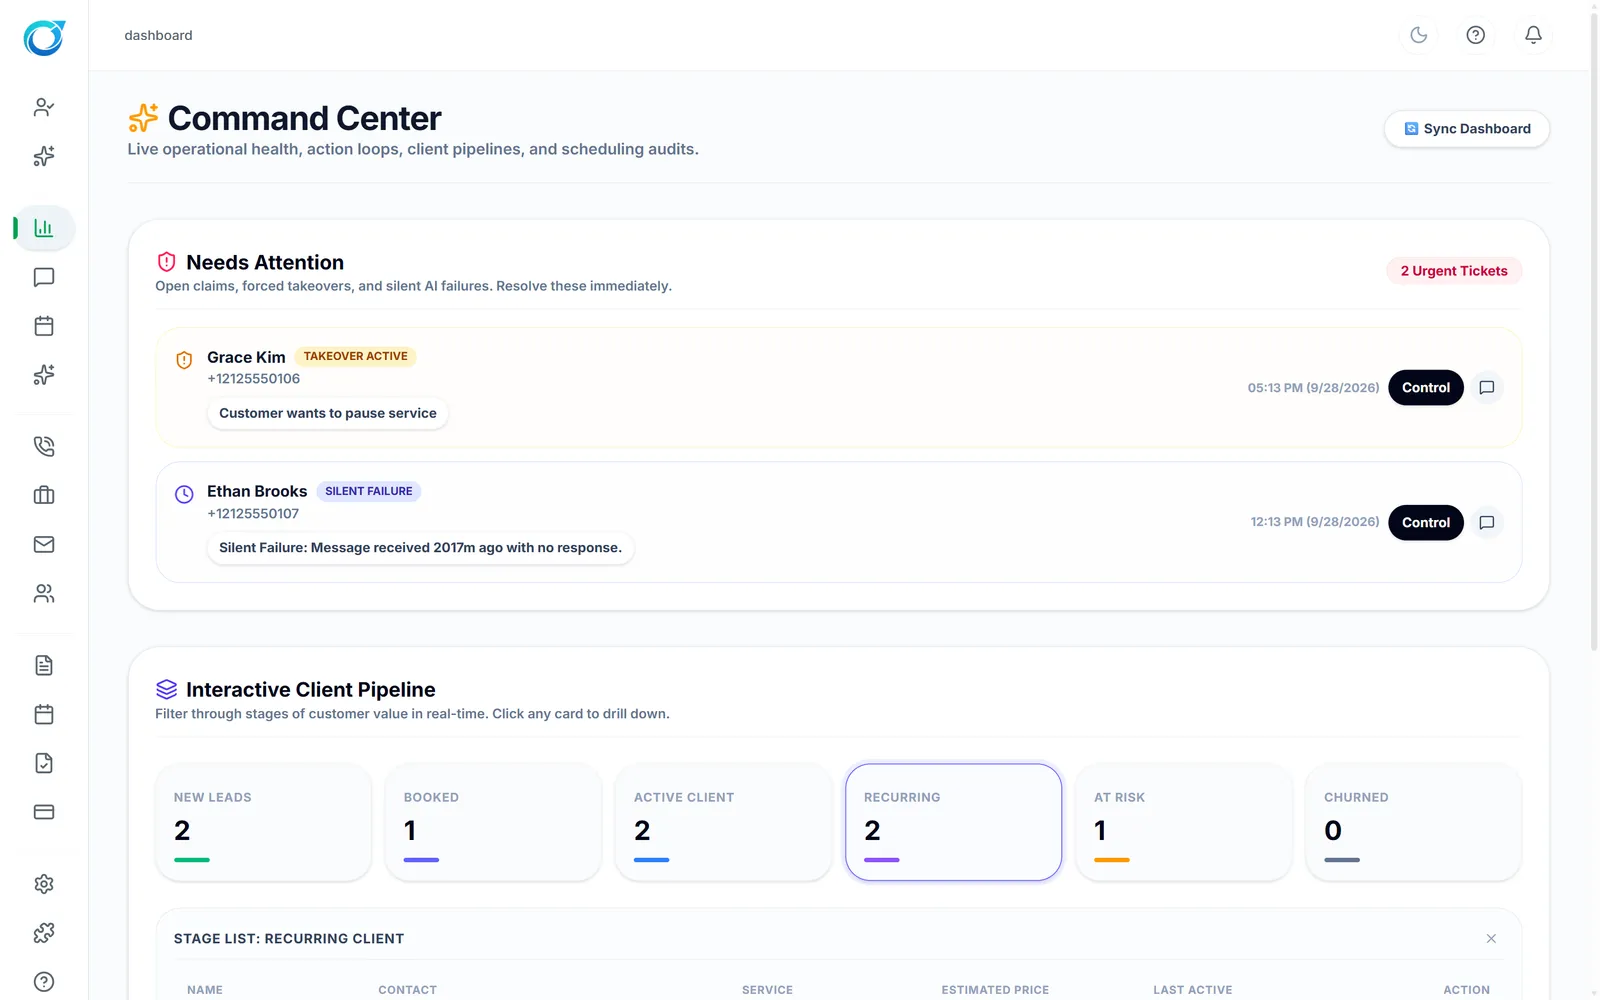Open chat icon for Ethan Brooks

point(1487,522)
